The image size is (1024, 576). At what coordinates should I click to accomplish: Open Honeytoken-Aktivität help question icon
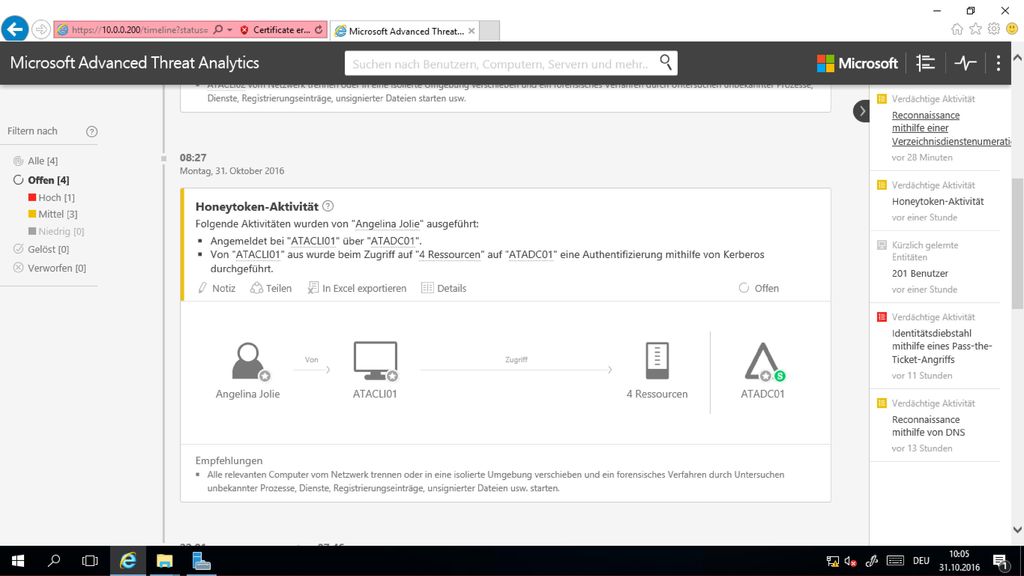tap(328, 206)
